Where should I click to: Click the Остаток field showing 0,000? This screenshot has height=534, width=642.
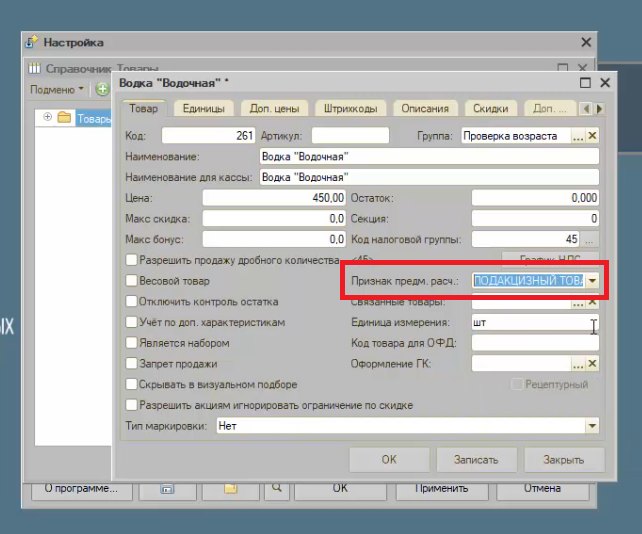535,198
